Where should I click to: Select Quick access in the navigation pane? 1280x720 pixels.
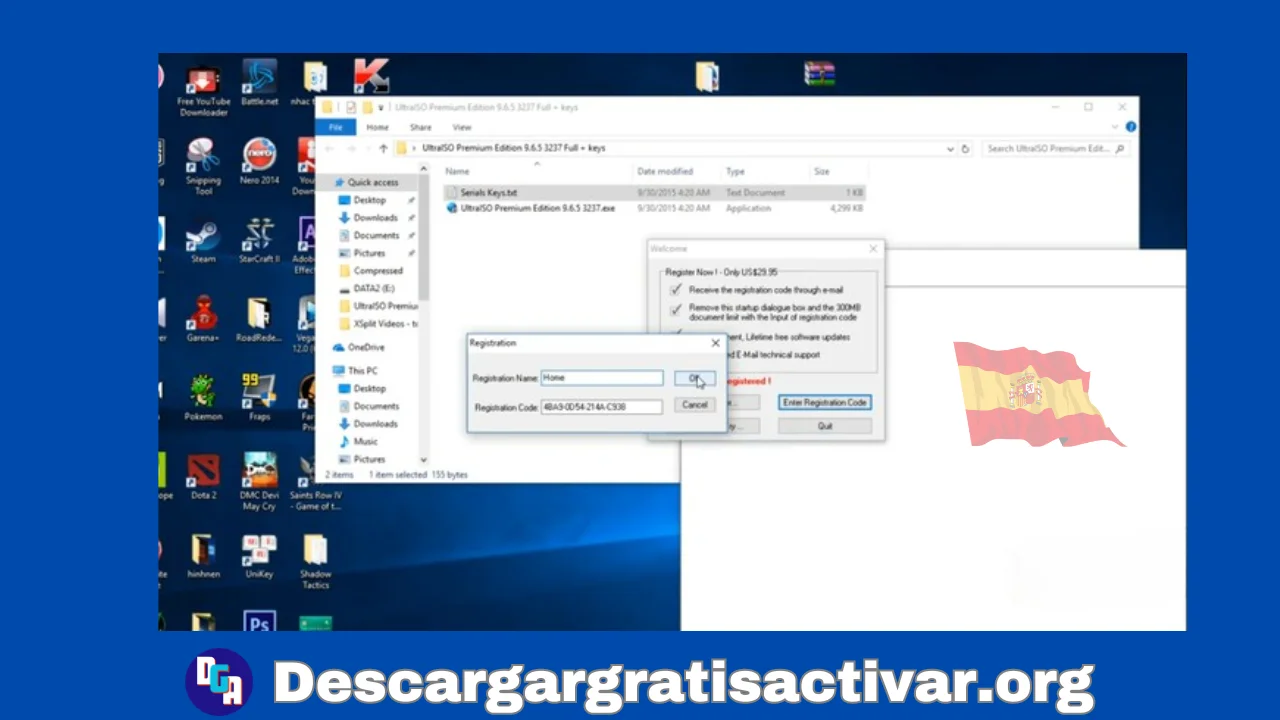(372, 183)
